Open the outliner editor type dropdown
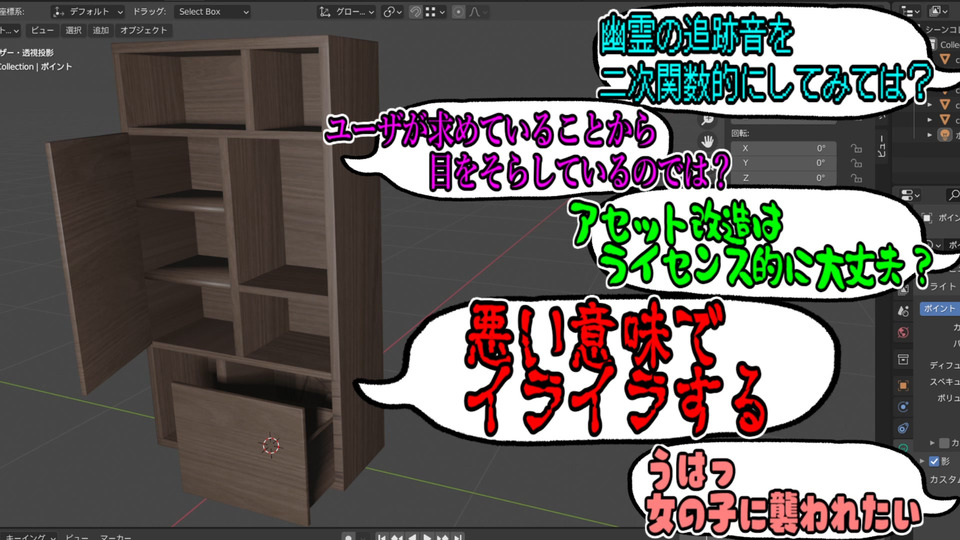This screenshot has height=540, width=960. (910, 11)
